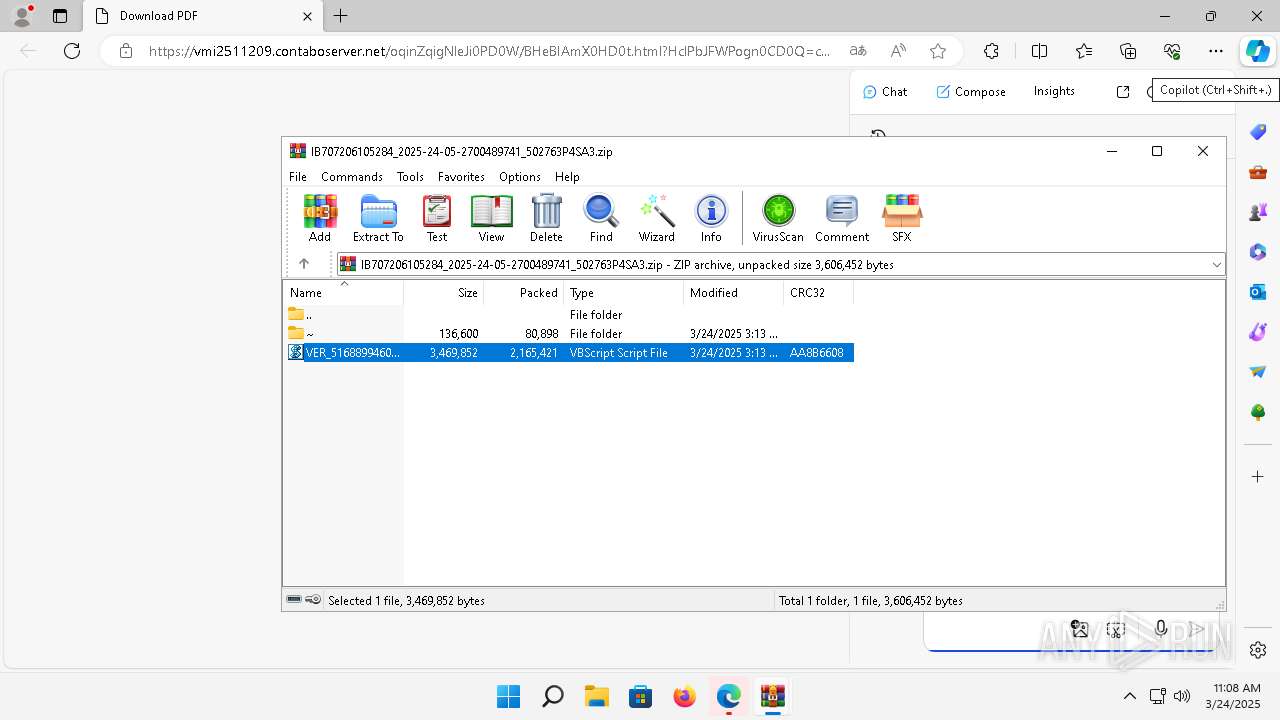Open the Extensions puzzle icon
Image resolution: width=1280 pixels, height=720 pixels.
(x=991, y=51)
